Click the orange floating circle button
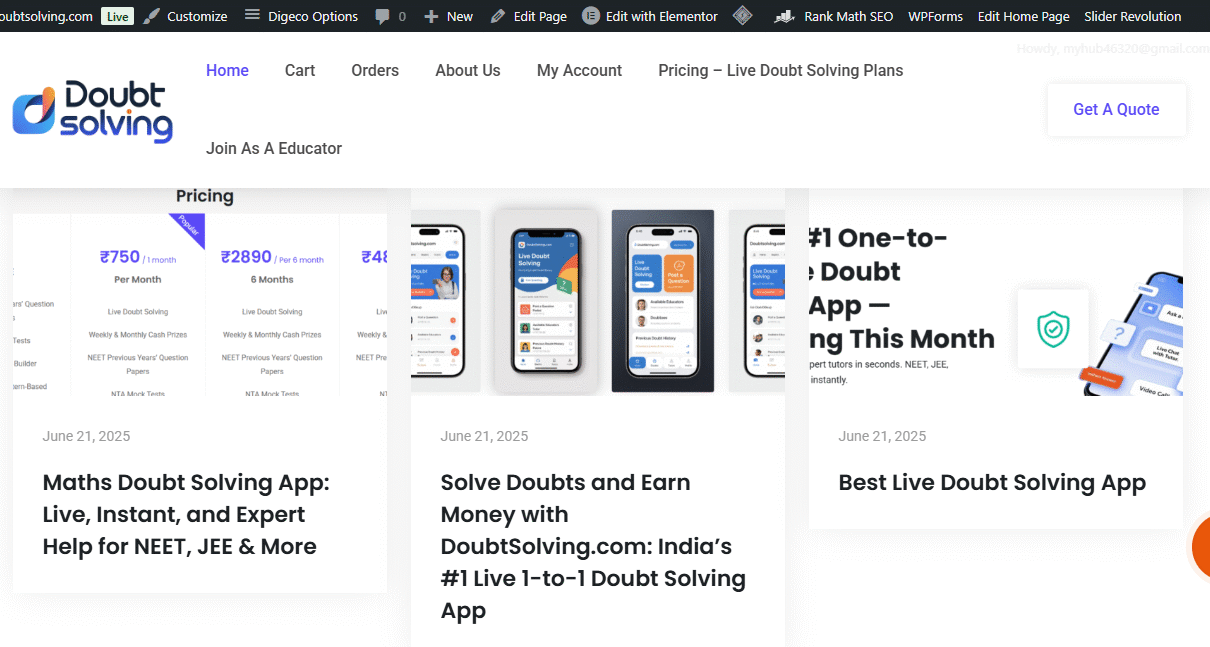1210x647 pixels. (1200, 548)
